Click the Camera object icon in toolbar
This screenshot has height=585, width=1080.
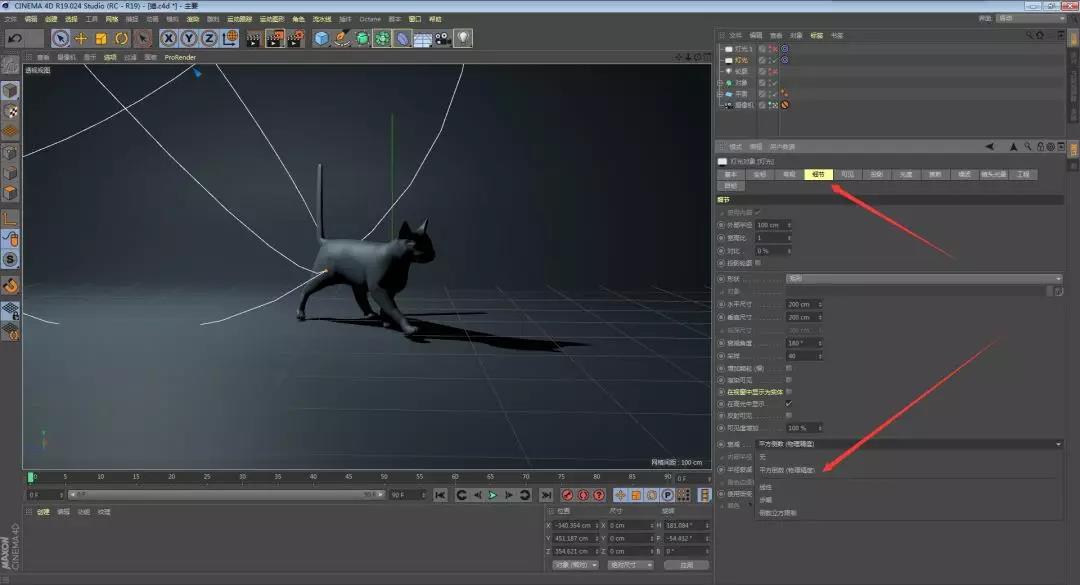point(442,38)
